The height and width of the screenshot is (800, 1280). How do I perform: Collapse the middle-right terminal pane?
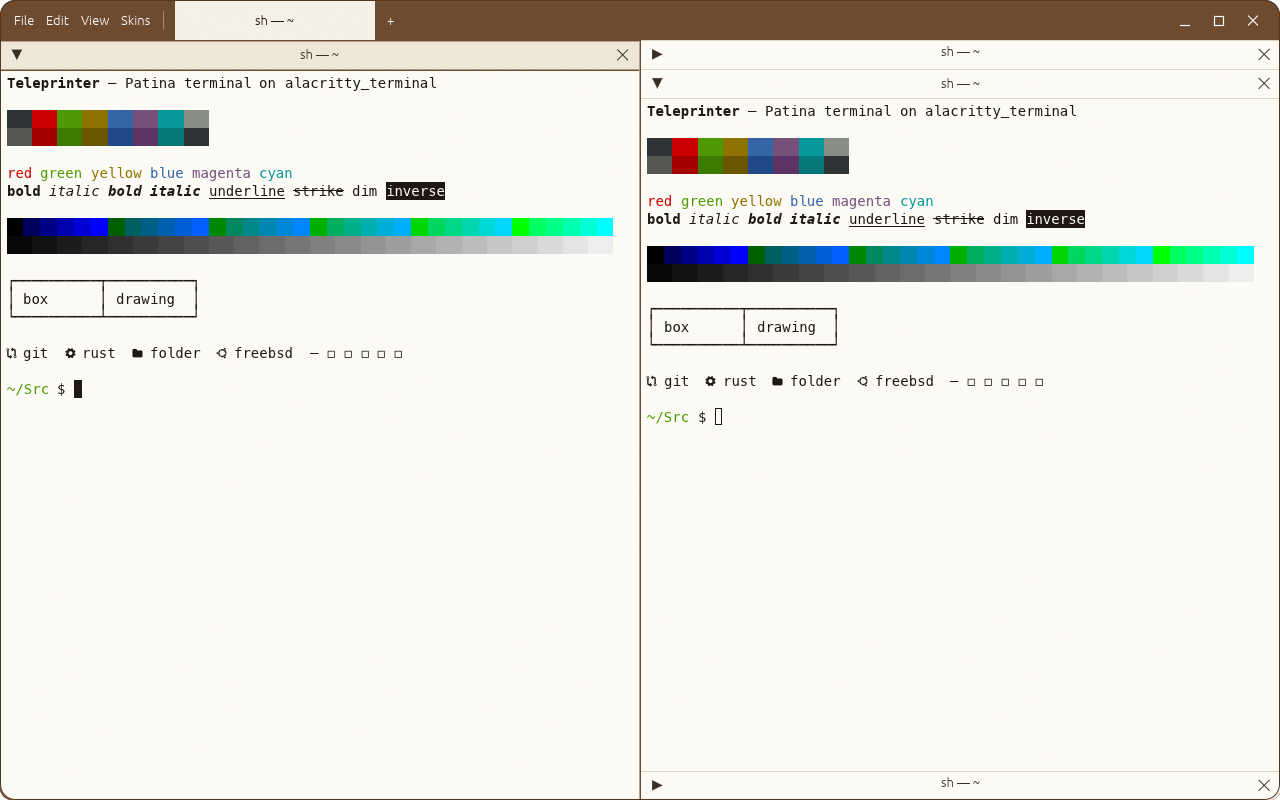pyautogui.click(x=657, y=83)
